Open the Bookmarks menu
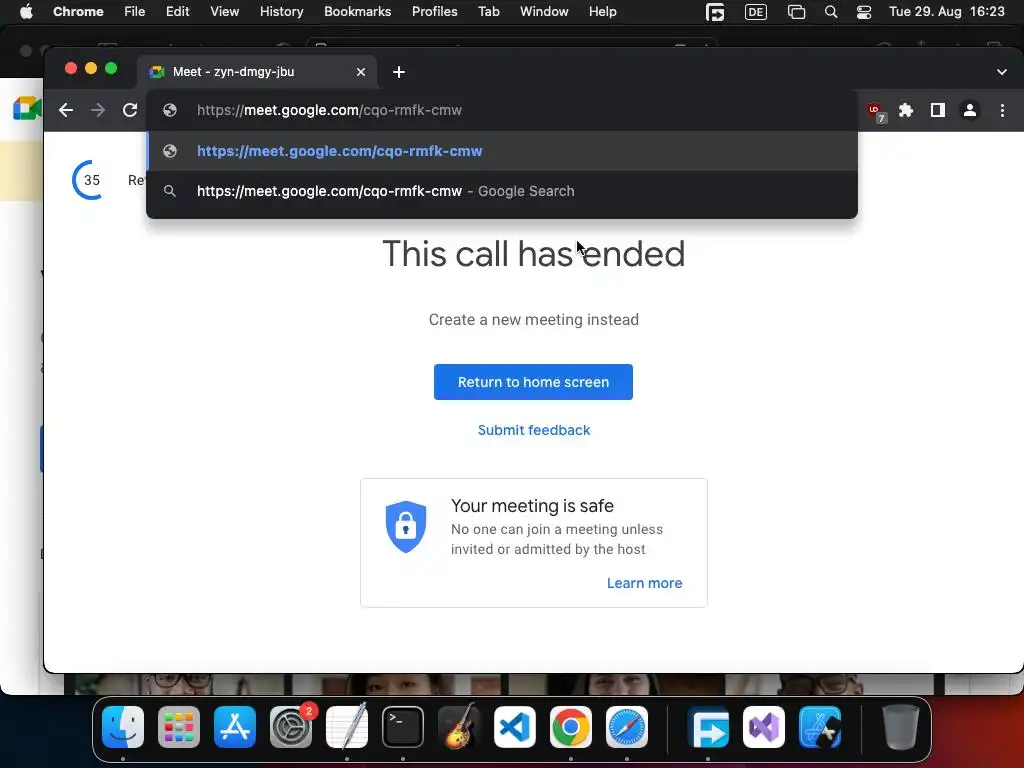 (x=357, y=12)
